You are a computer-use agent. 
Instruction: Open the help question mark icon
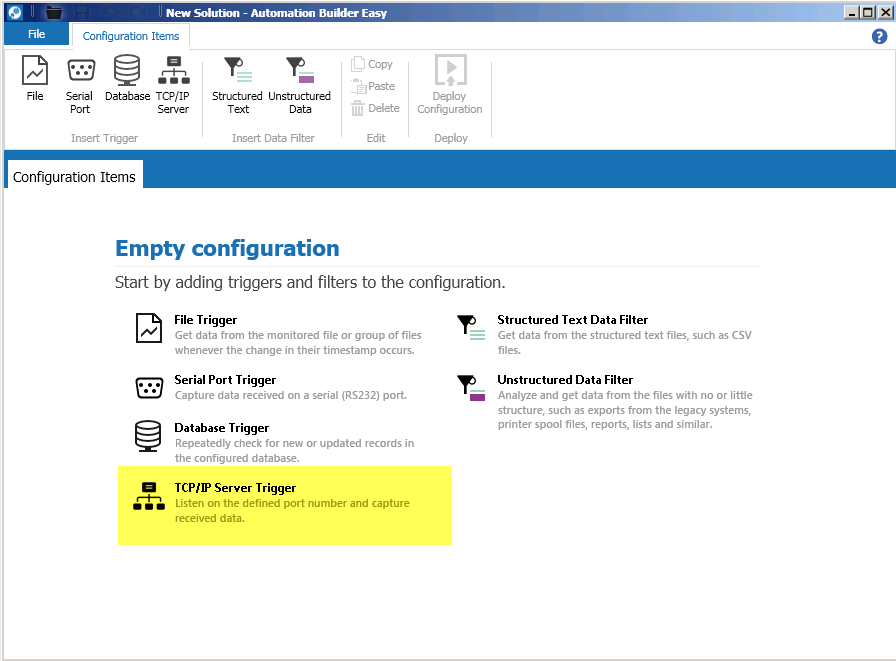[x=880, y=36]
